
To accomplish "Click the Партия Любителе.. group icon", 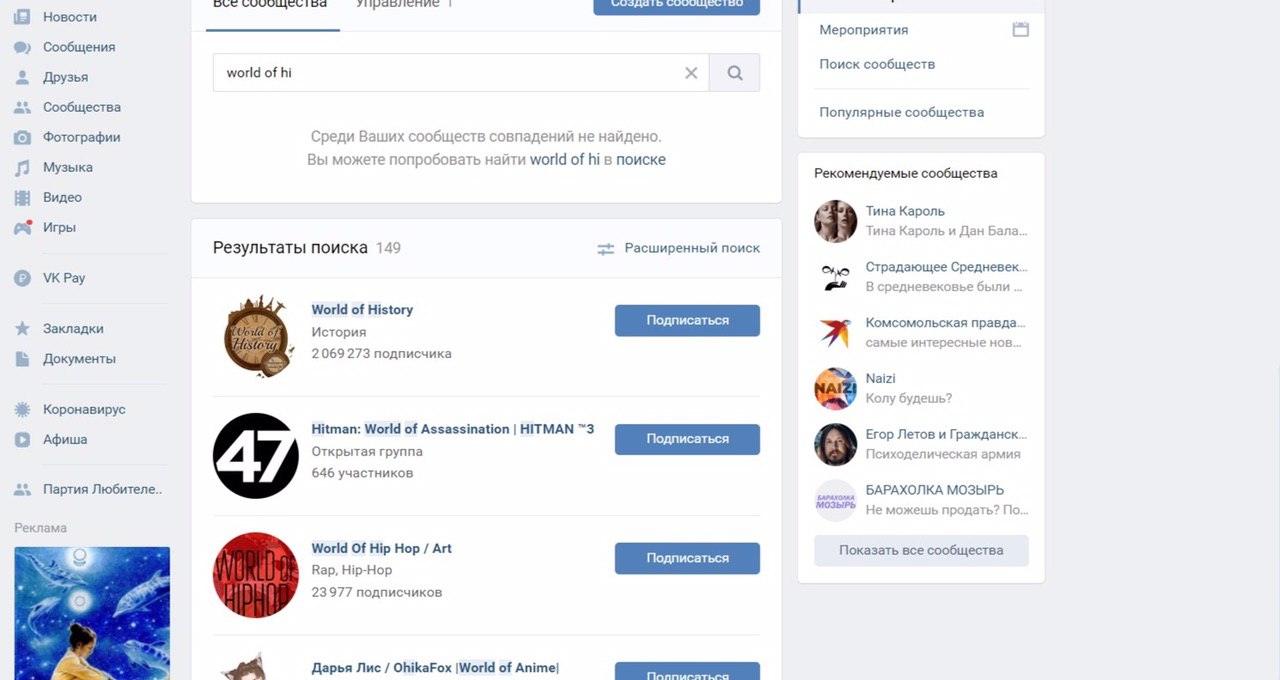I will (22, 490).
